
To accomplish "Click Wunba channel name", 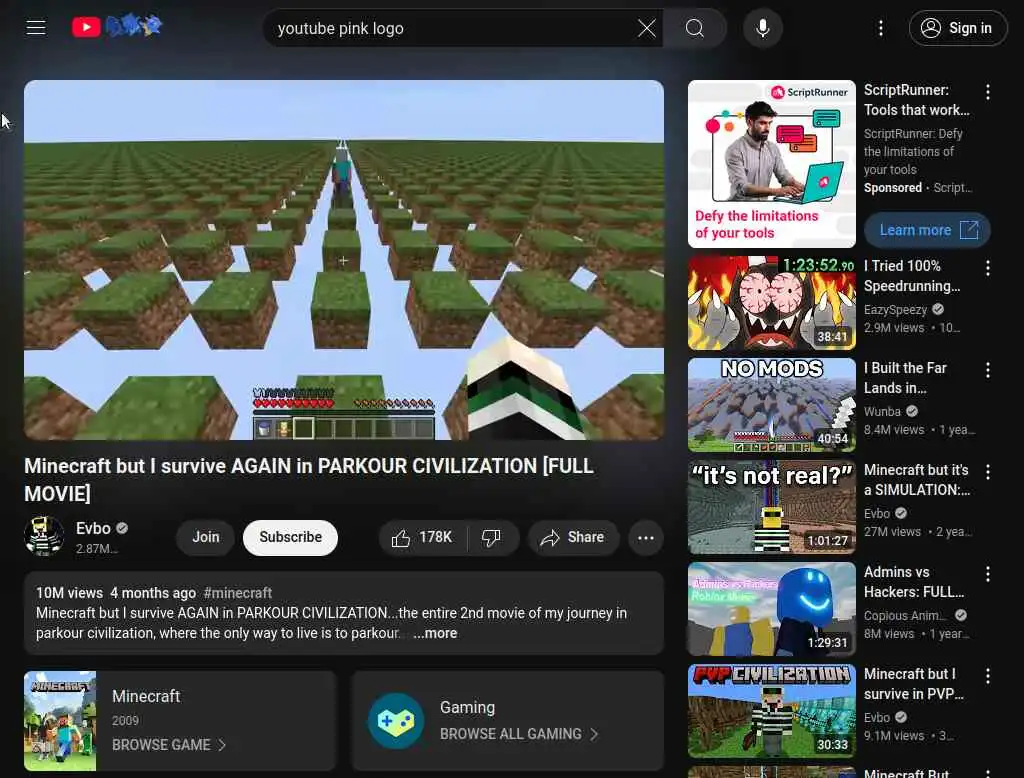I will click(882, 412).
